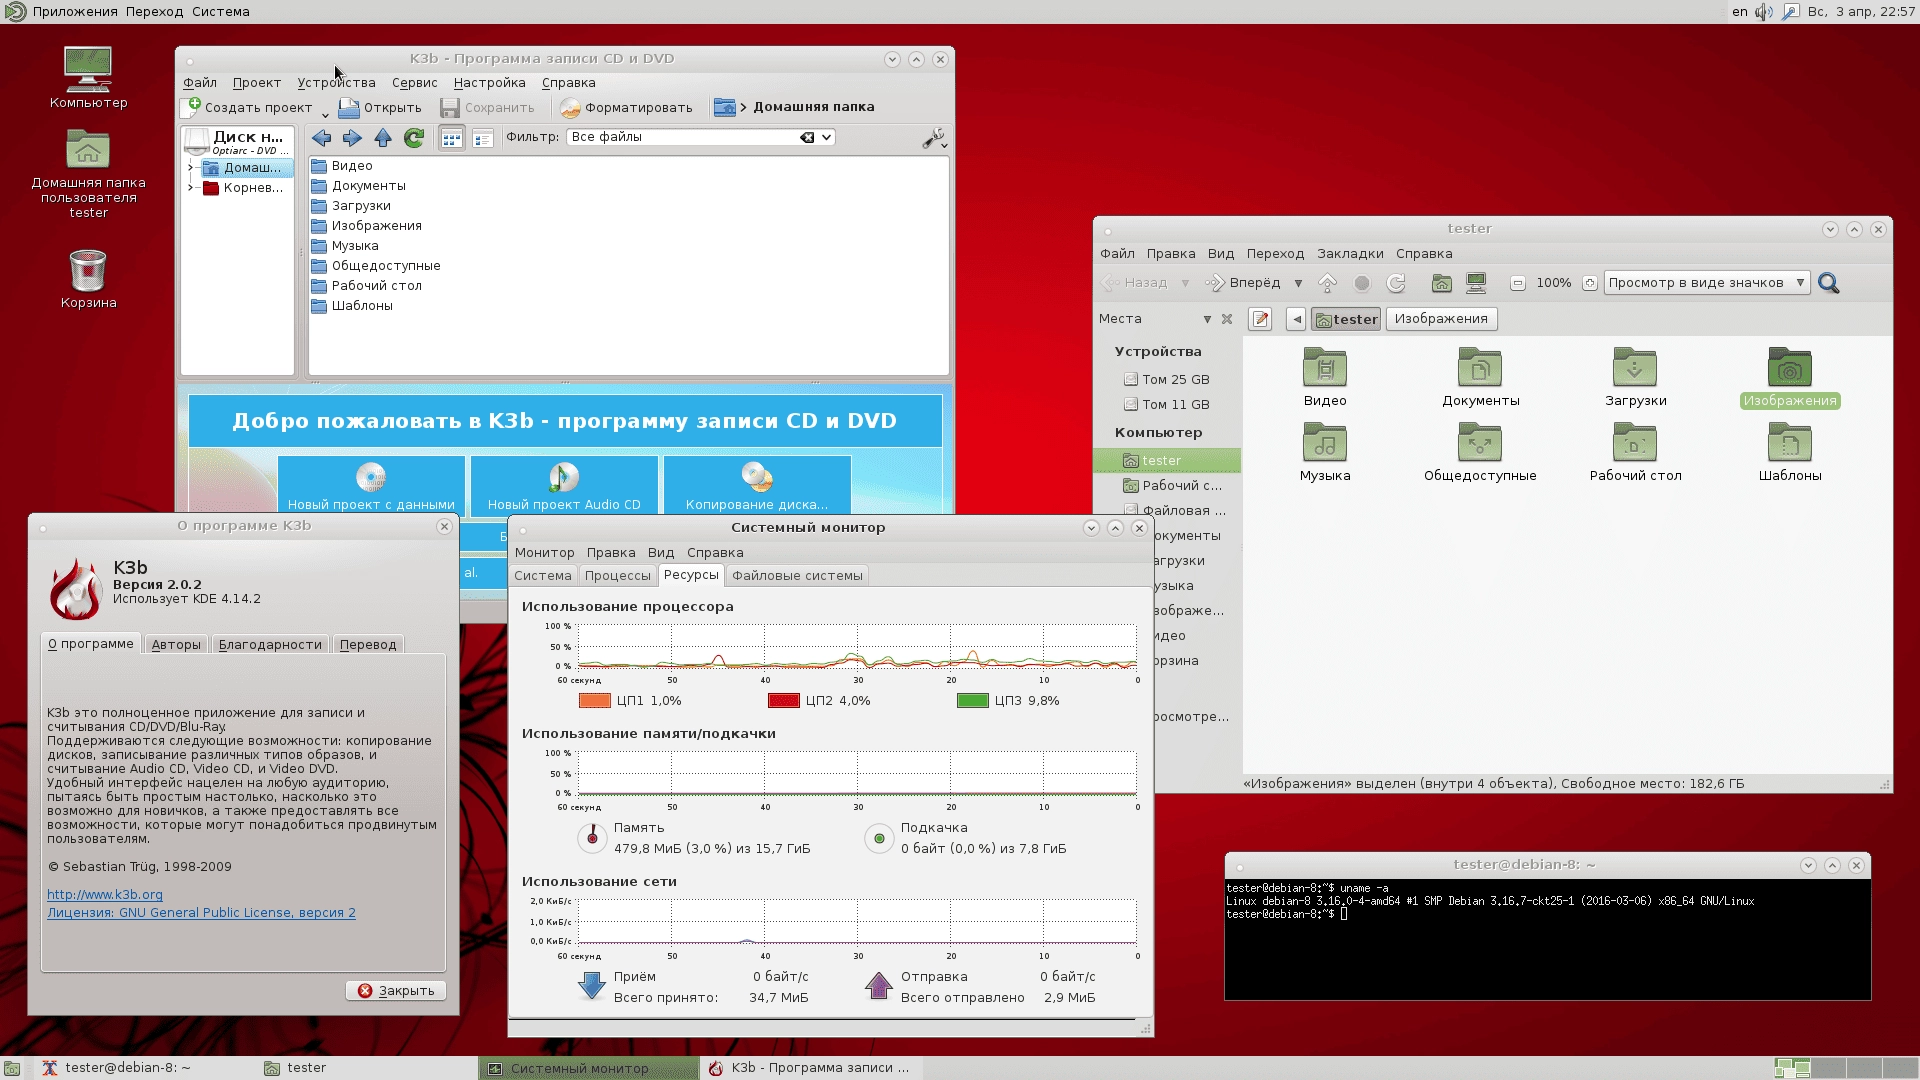The image size is (1920, 1080).
Task: Click the volume icon in the system tray
Action: [1764, 12]
